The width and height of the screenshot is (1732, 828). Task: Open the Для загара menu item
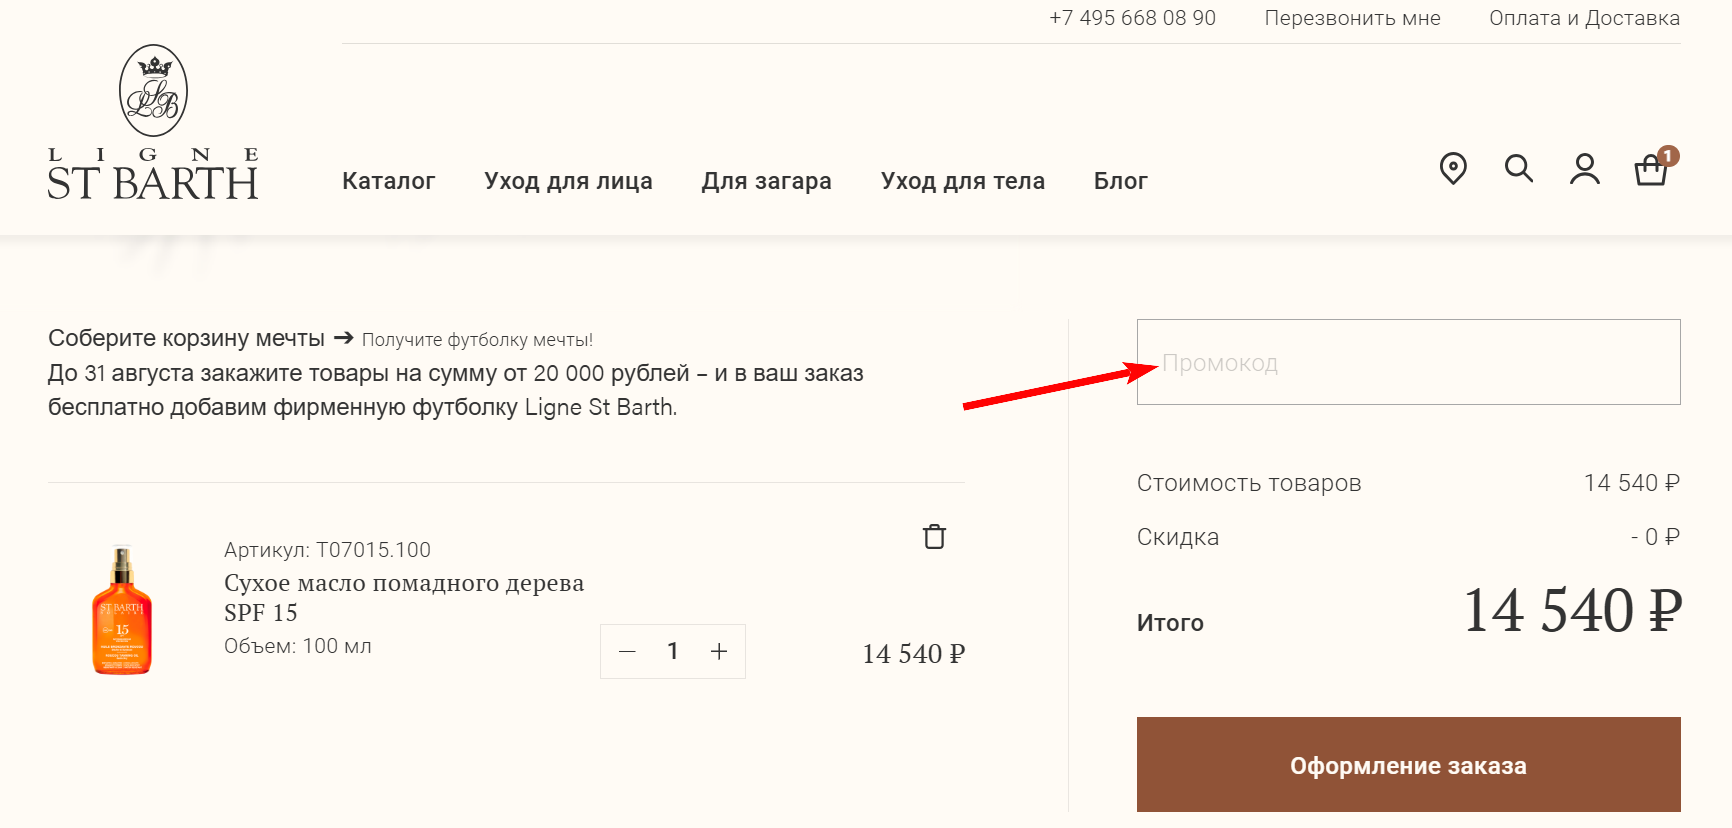pyautogui.click(x=766, y=181)
